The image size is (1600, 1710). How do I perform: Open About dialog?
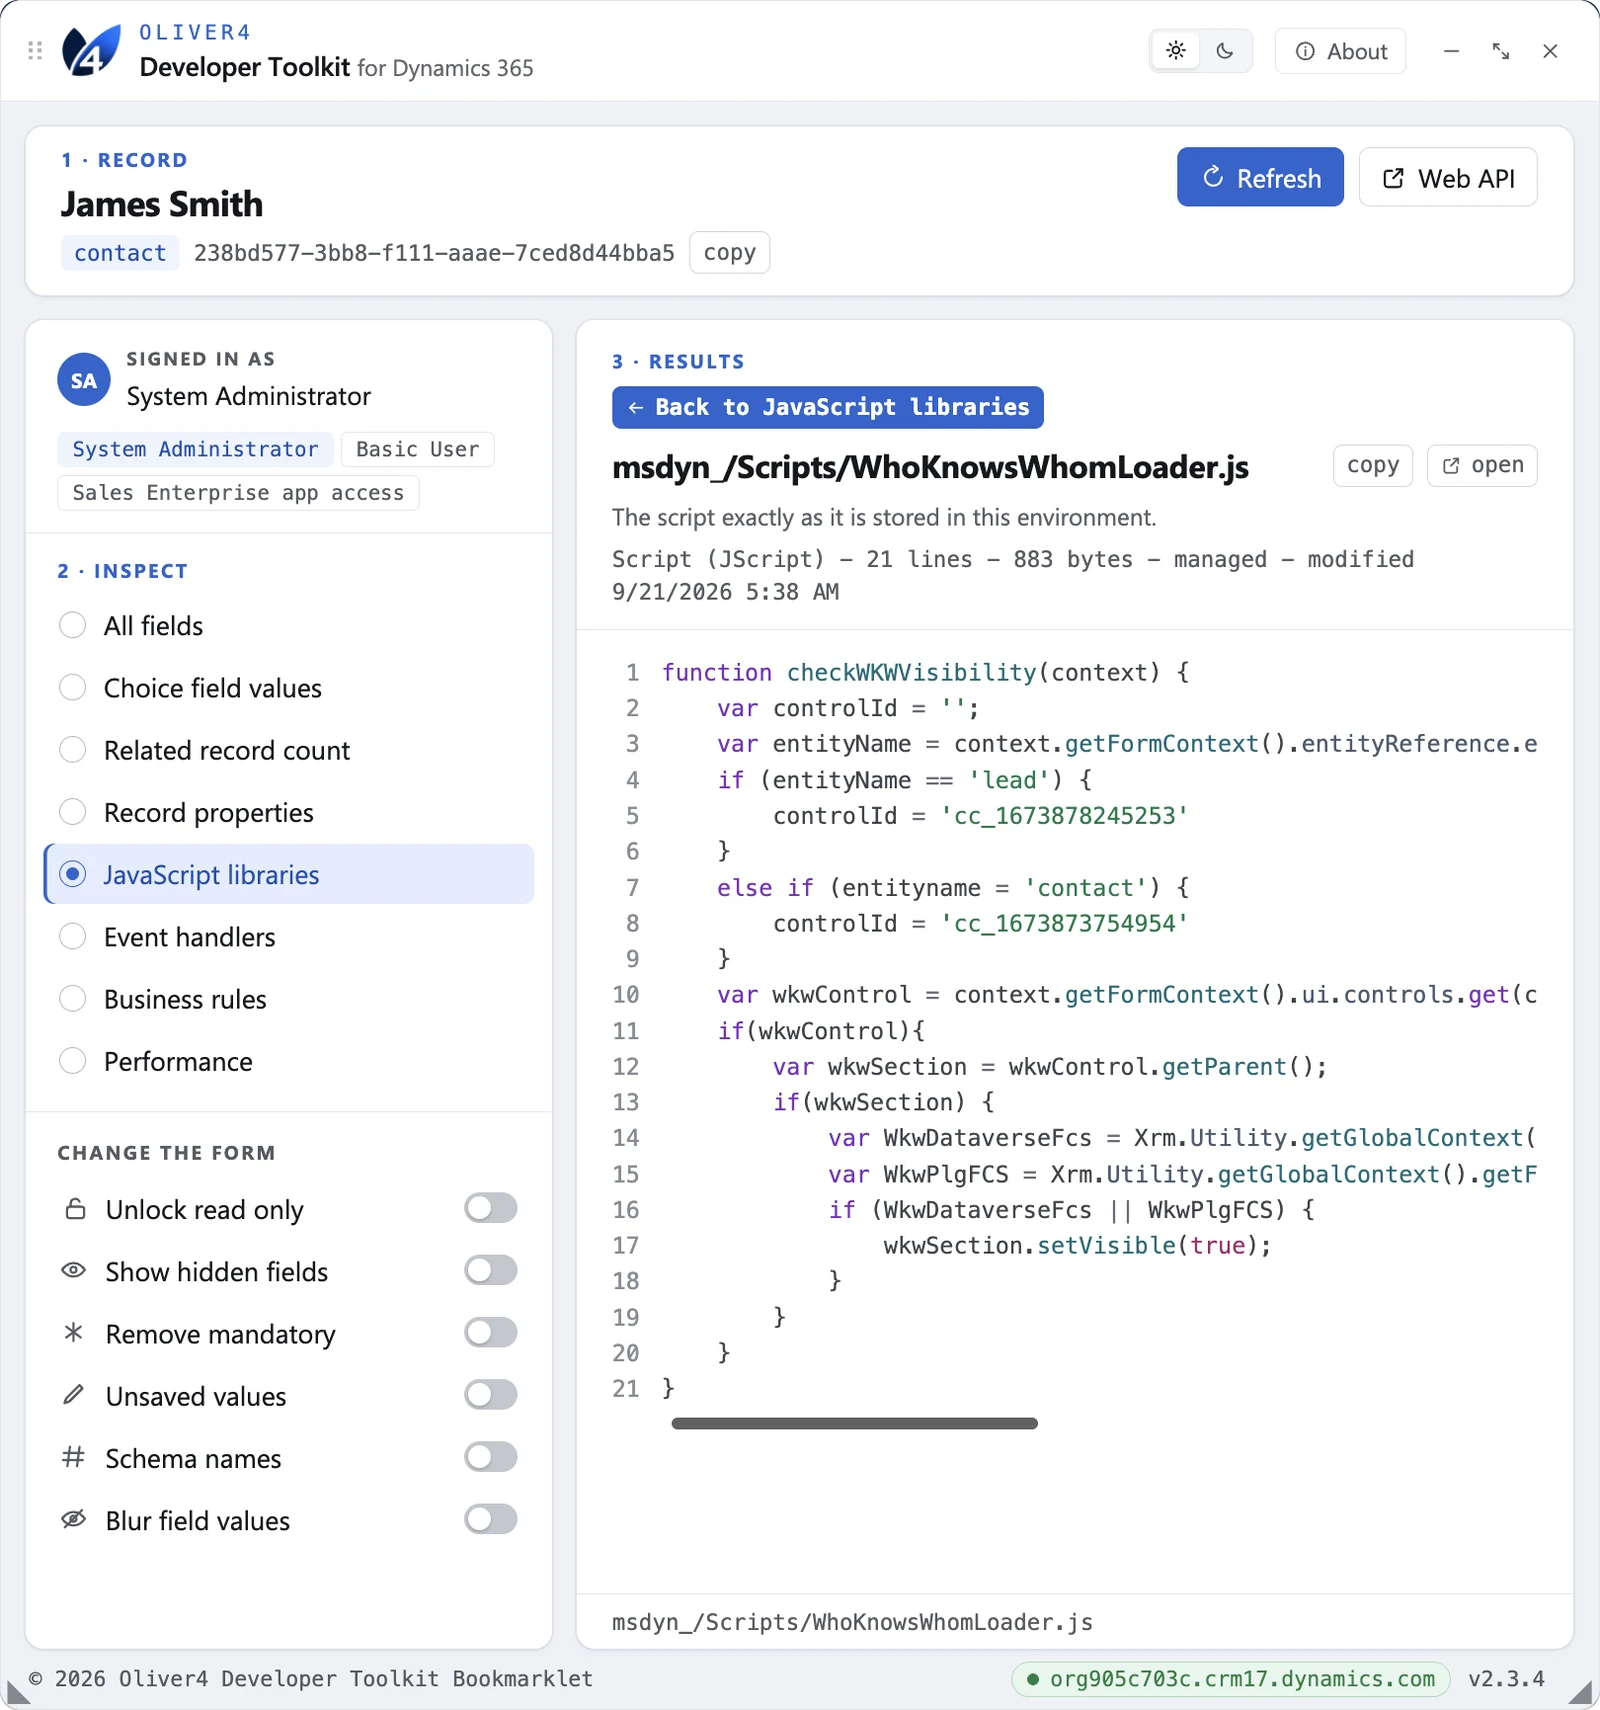click(x=1340, y=51)
